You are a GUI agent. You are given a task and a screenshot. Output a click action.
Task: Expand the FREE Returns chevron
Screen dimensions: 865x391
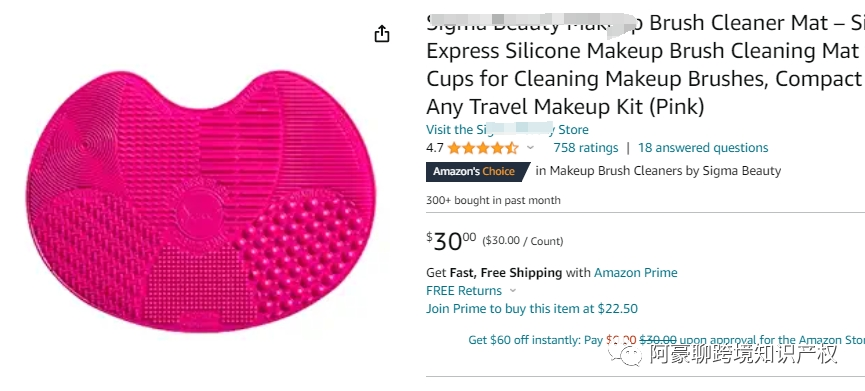513,291
